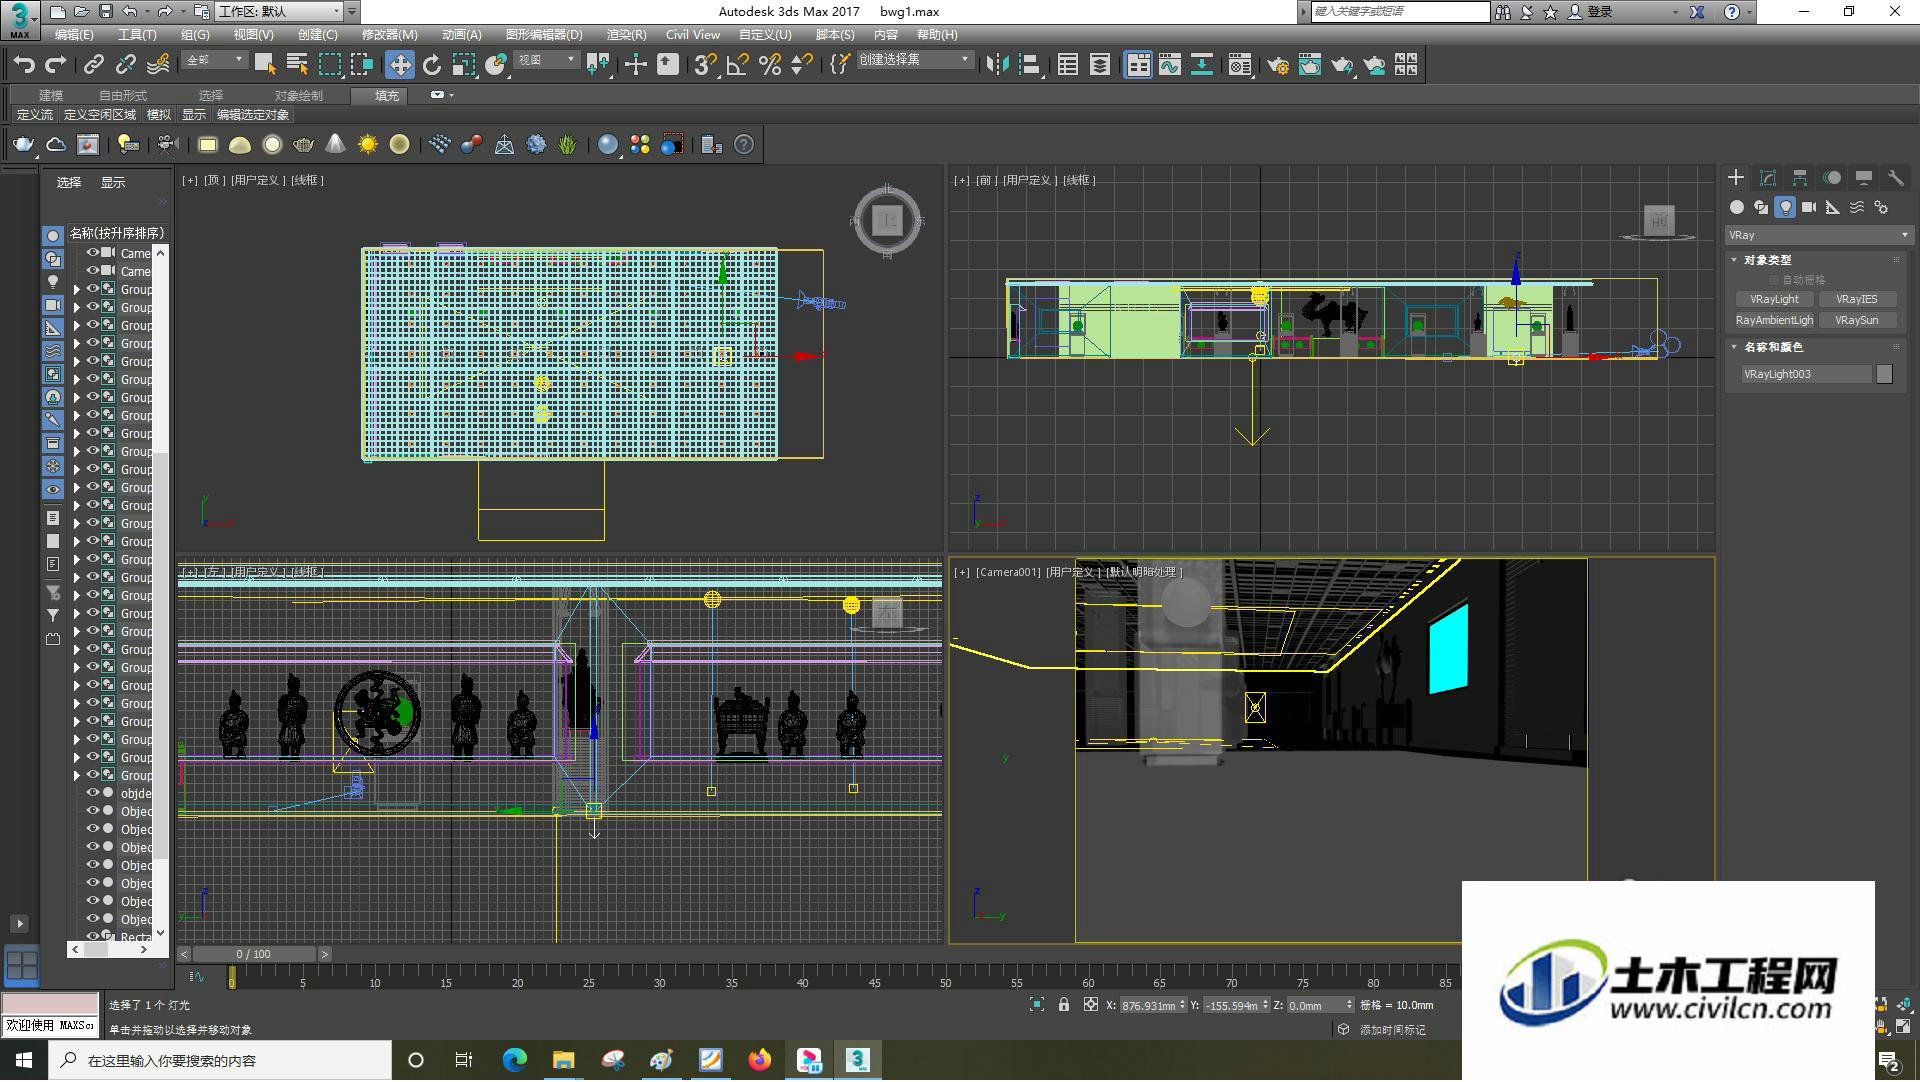The width and height of the screenshot is (1920, 1082).
Task: Open the Rendered Frame Window
Action: (1310, 65)
